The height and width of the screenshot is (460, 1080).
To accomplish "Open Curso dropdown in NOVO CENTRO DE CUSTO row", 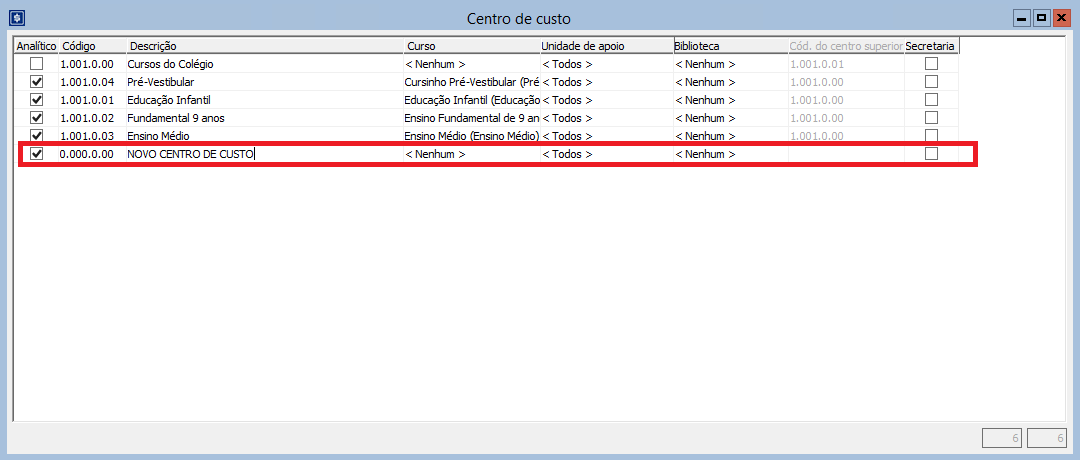I will pos(470,154).
